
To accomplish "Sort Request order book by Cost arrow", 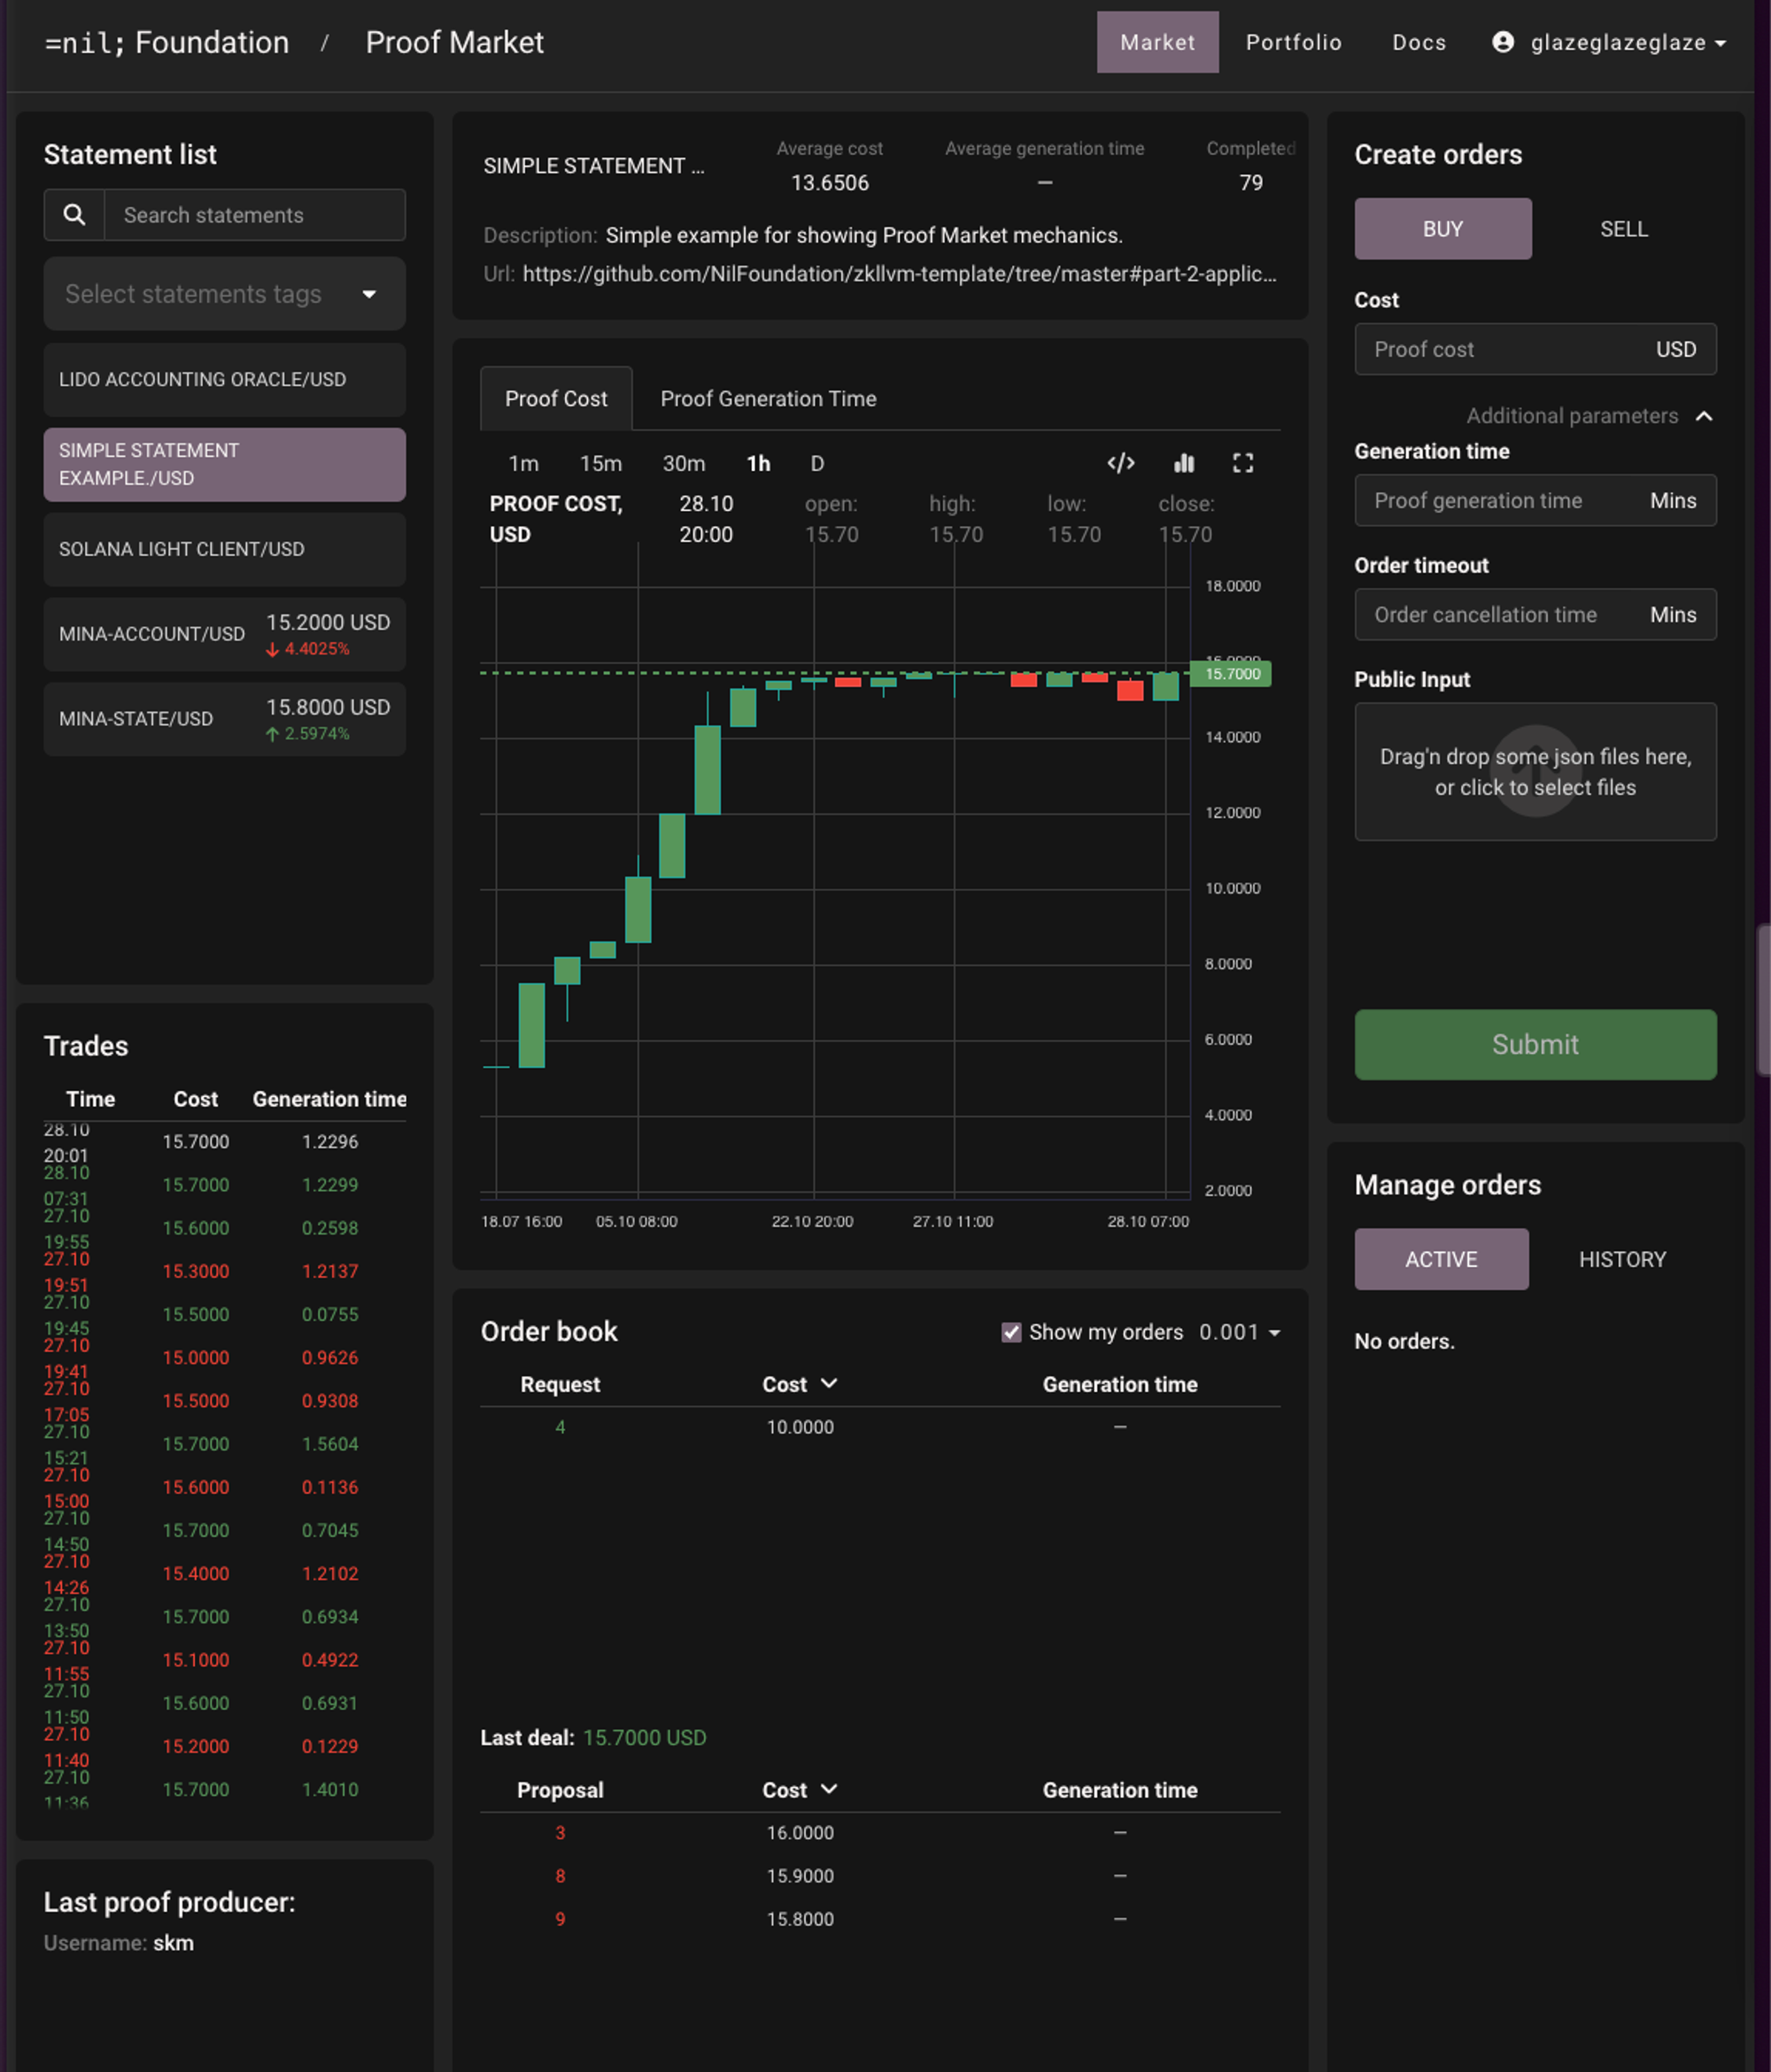I will click(x=828, y=1383).
